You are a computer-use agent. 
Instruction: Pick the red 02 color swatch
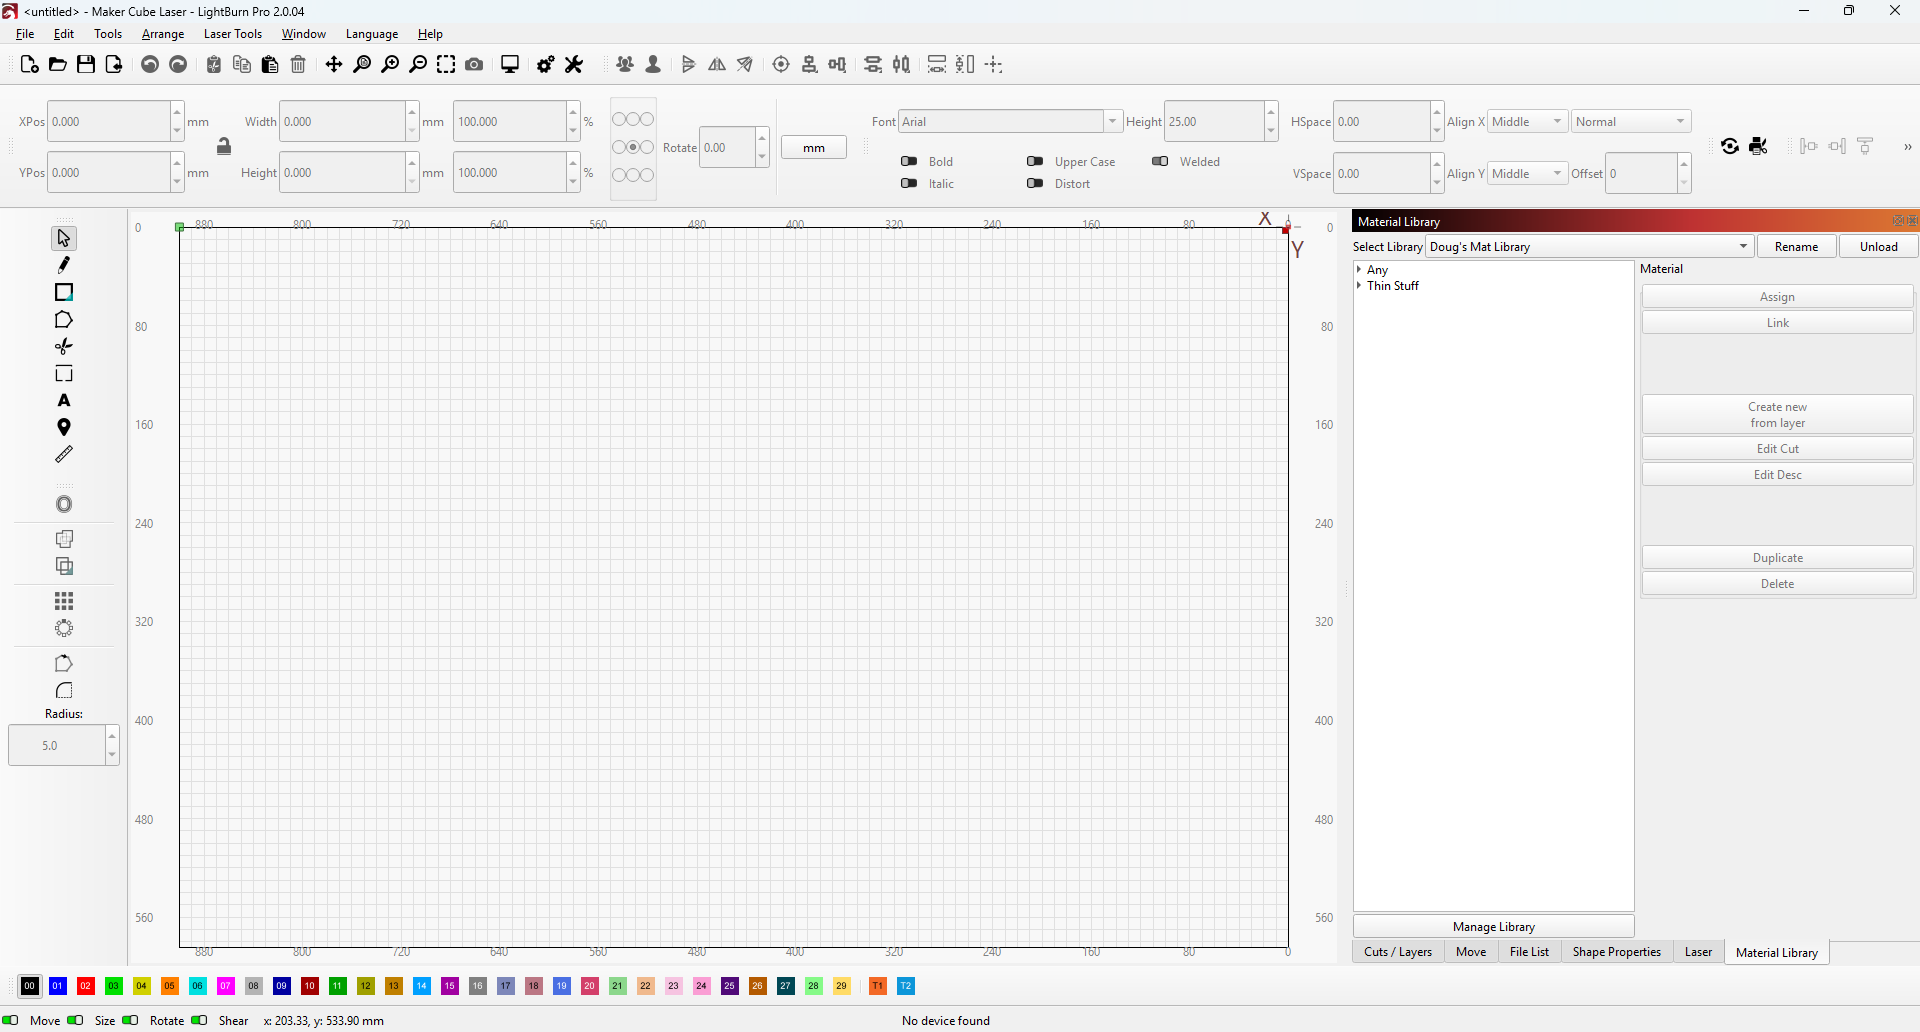click(x=86, y=986)
